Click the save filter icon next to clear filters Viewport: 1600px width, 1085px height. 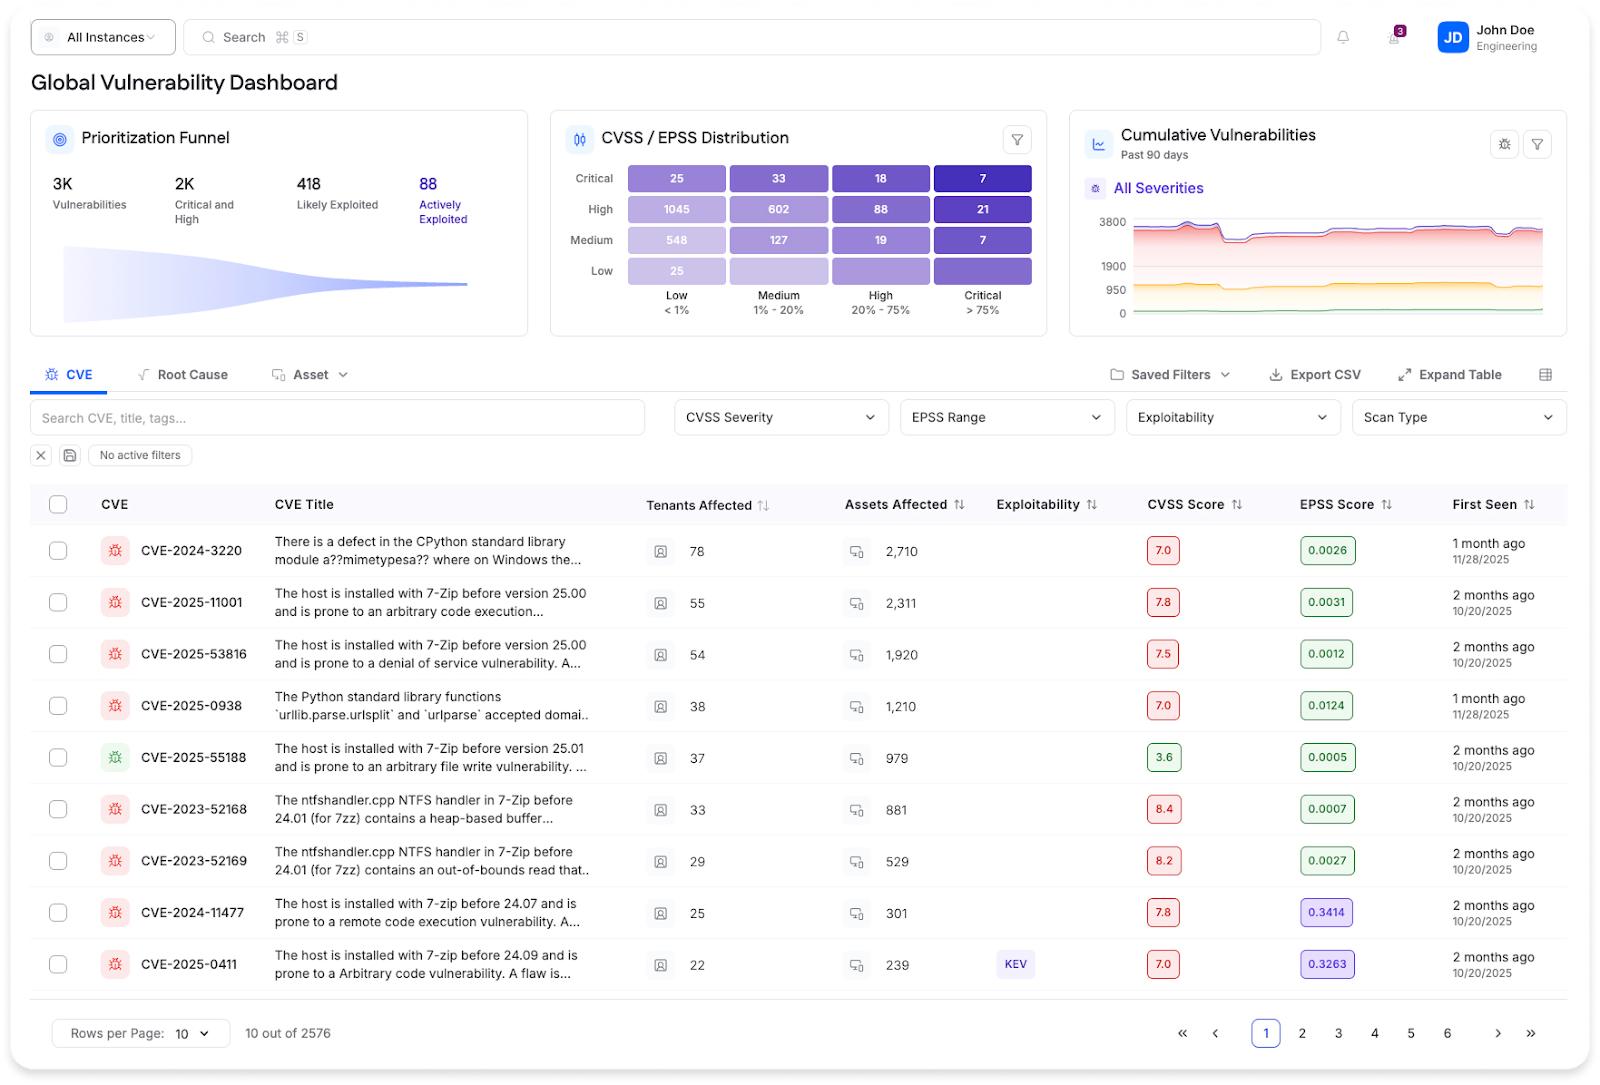click(69, 455)
